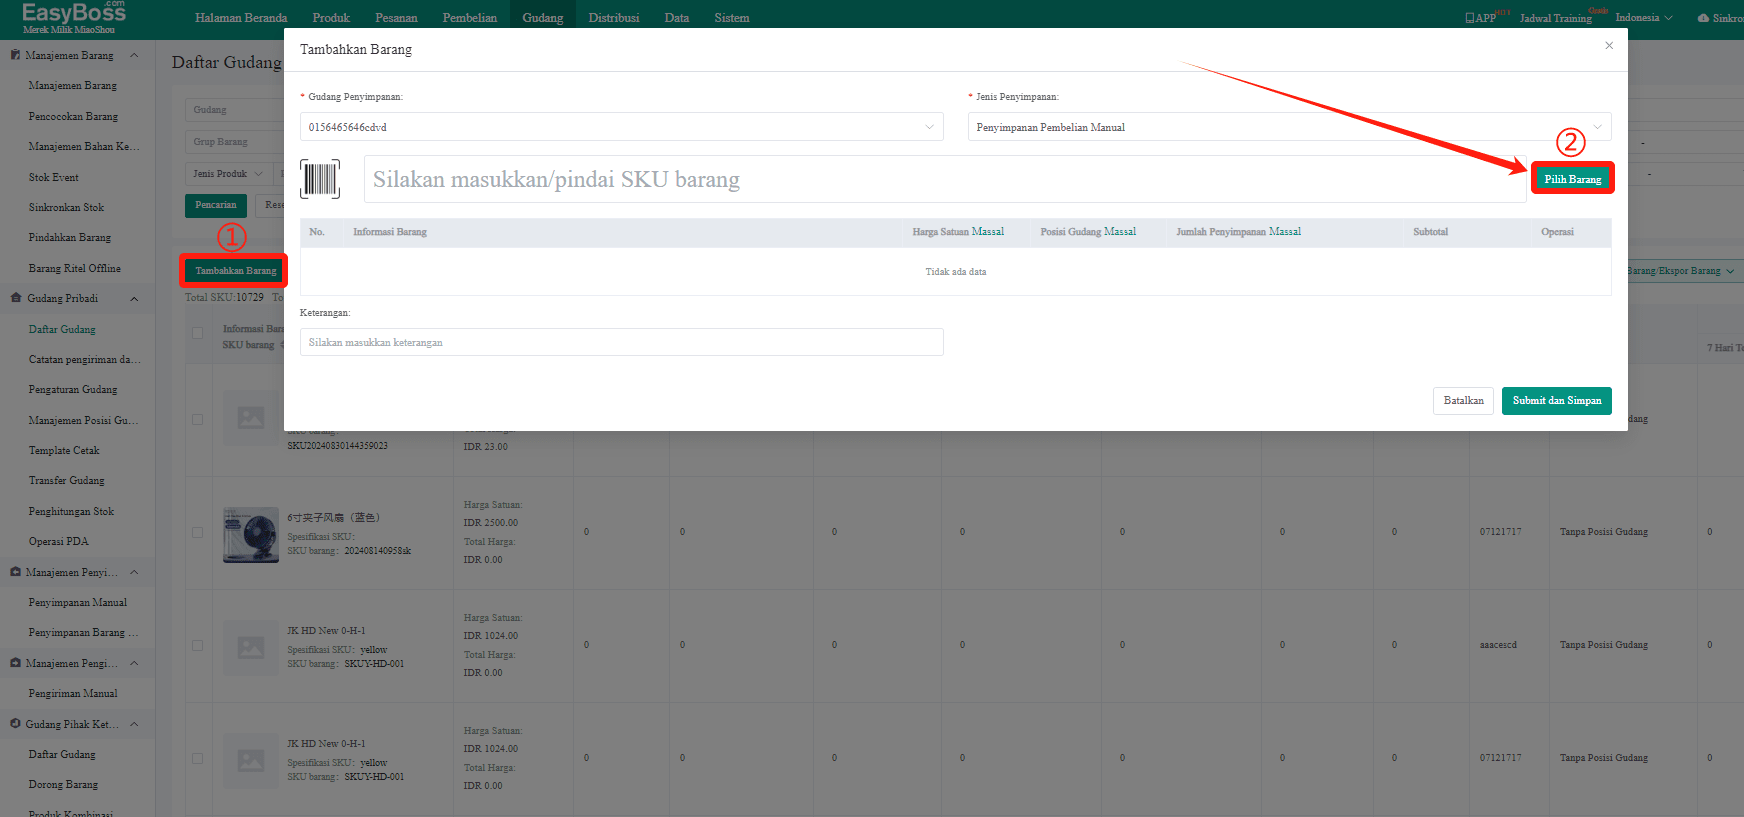Click the Pencarian search button
The height and width of the screenshot is (817, 1744).
coord(216,205)
